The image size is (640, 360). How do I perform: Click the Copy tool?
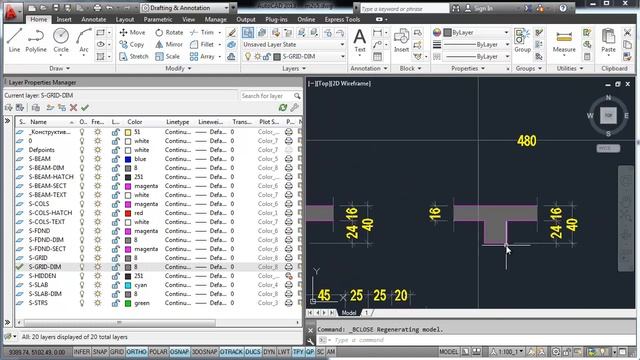click(132, 44)
